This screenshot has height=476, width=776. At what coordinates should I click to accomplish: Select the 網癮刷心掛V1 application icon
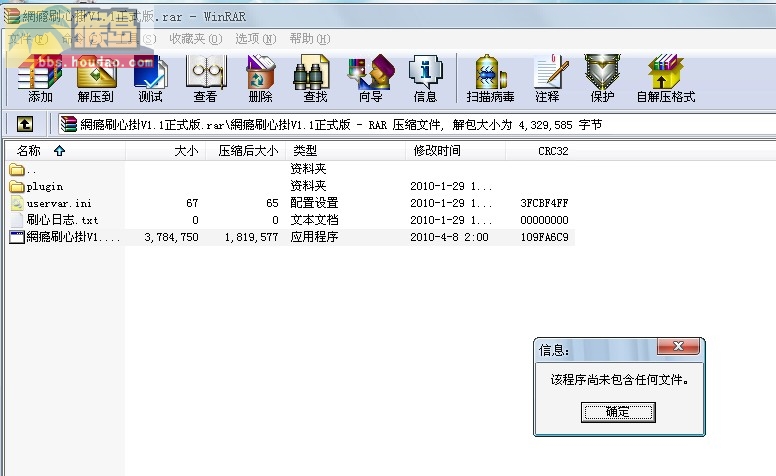coord(17,237)
